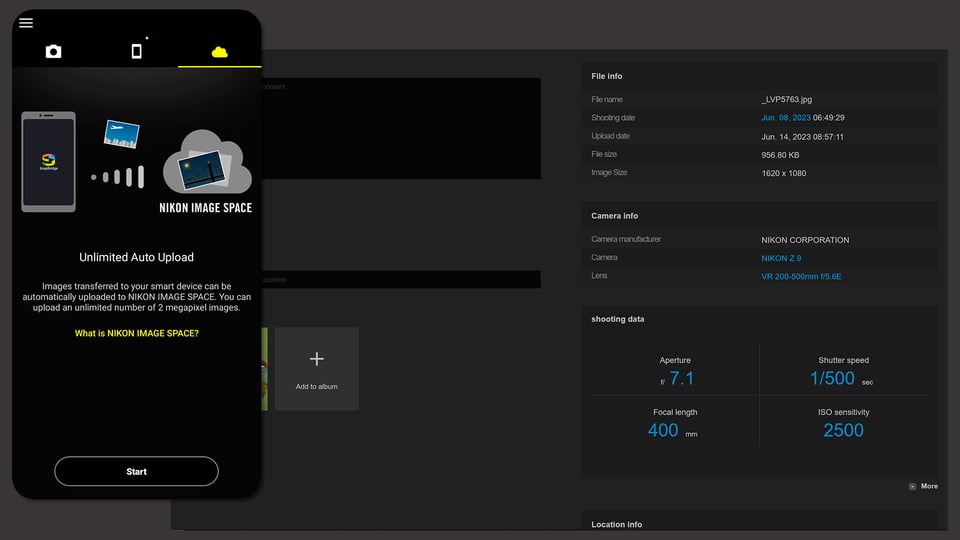Switch to the camera tab icon
Image resolution: width=960 pixels, height=540 pixels.
(53, 51)
